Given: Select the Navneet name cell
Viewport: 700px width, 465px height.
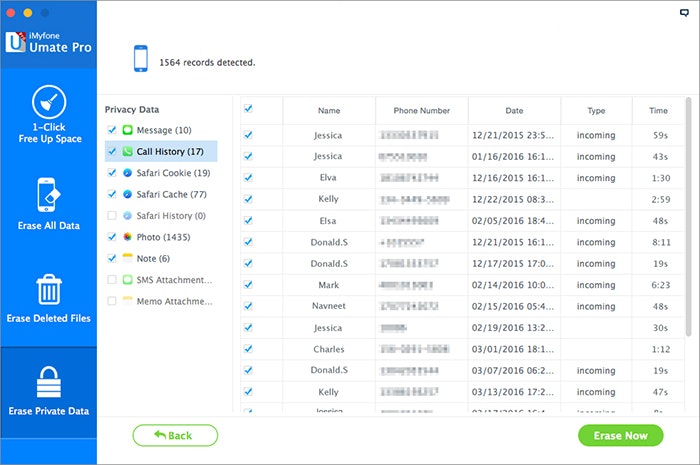Looking at the screenshot, I should point(329,306).
